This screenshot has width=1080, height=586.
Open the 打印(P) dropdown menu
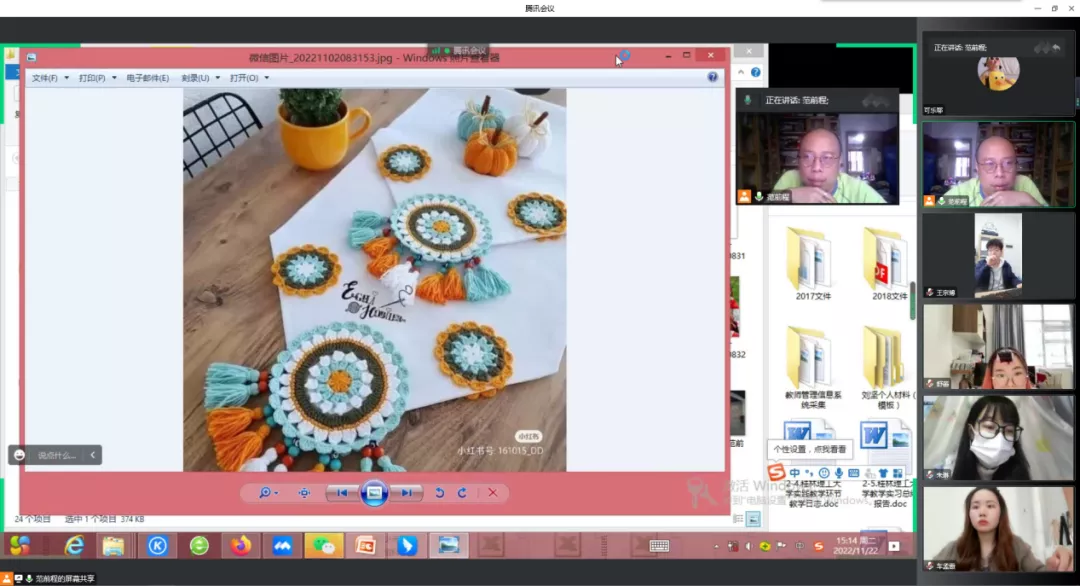(x=97, y=78)
